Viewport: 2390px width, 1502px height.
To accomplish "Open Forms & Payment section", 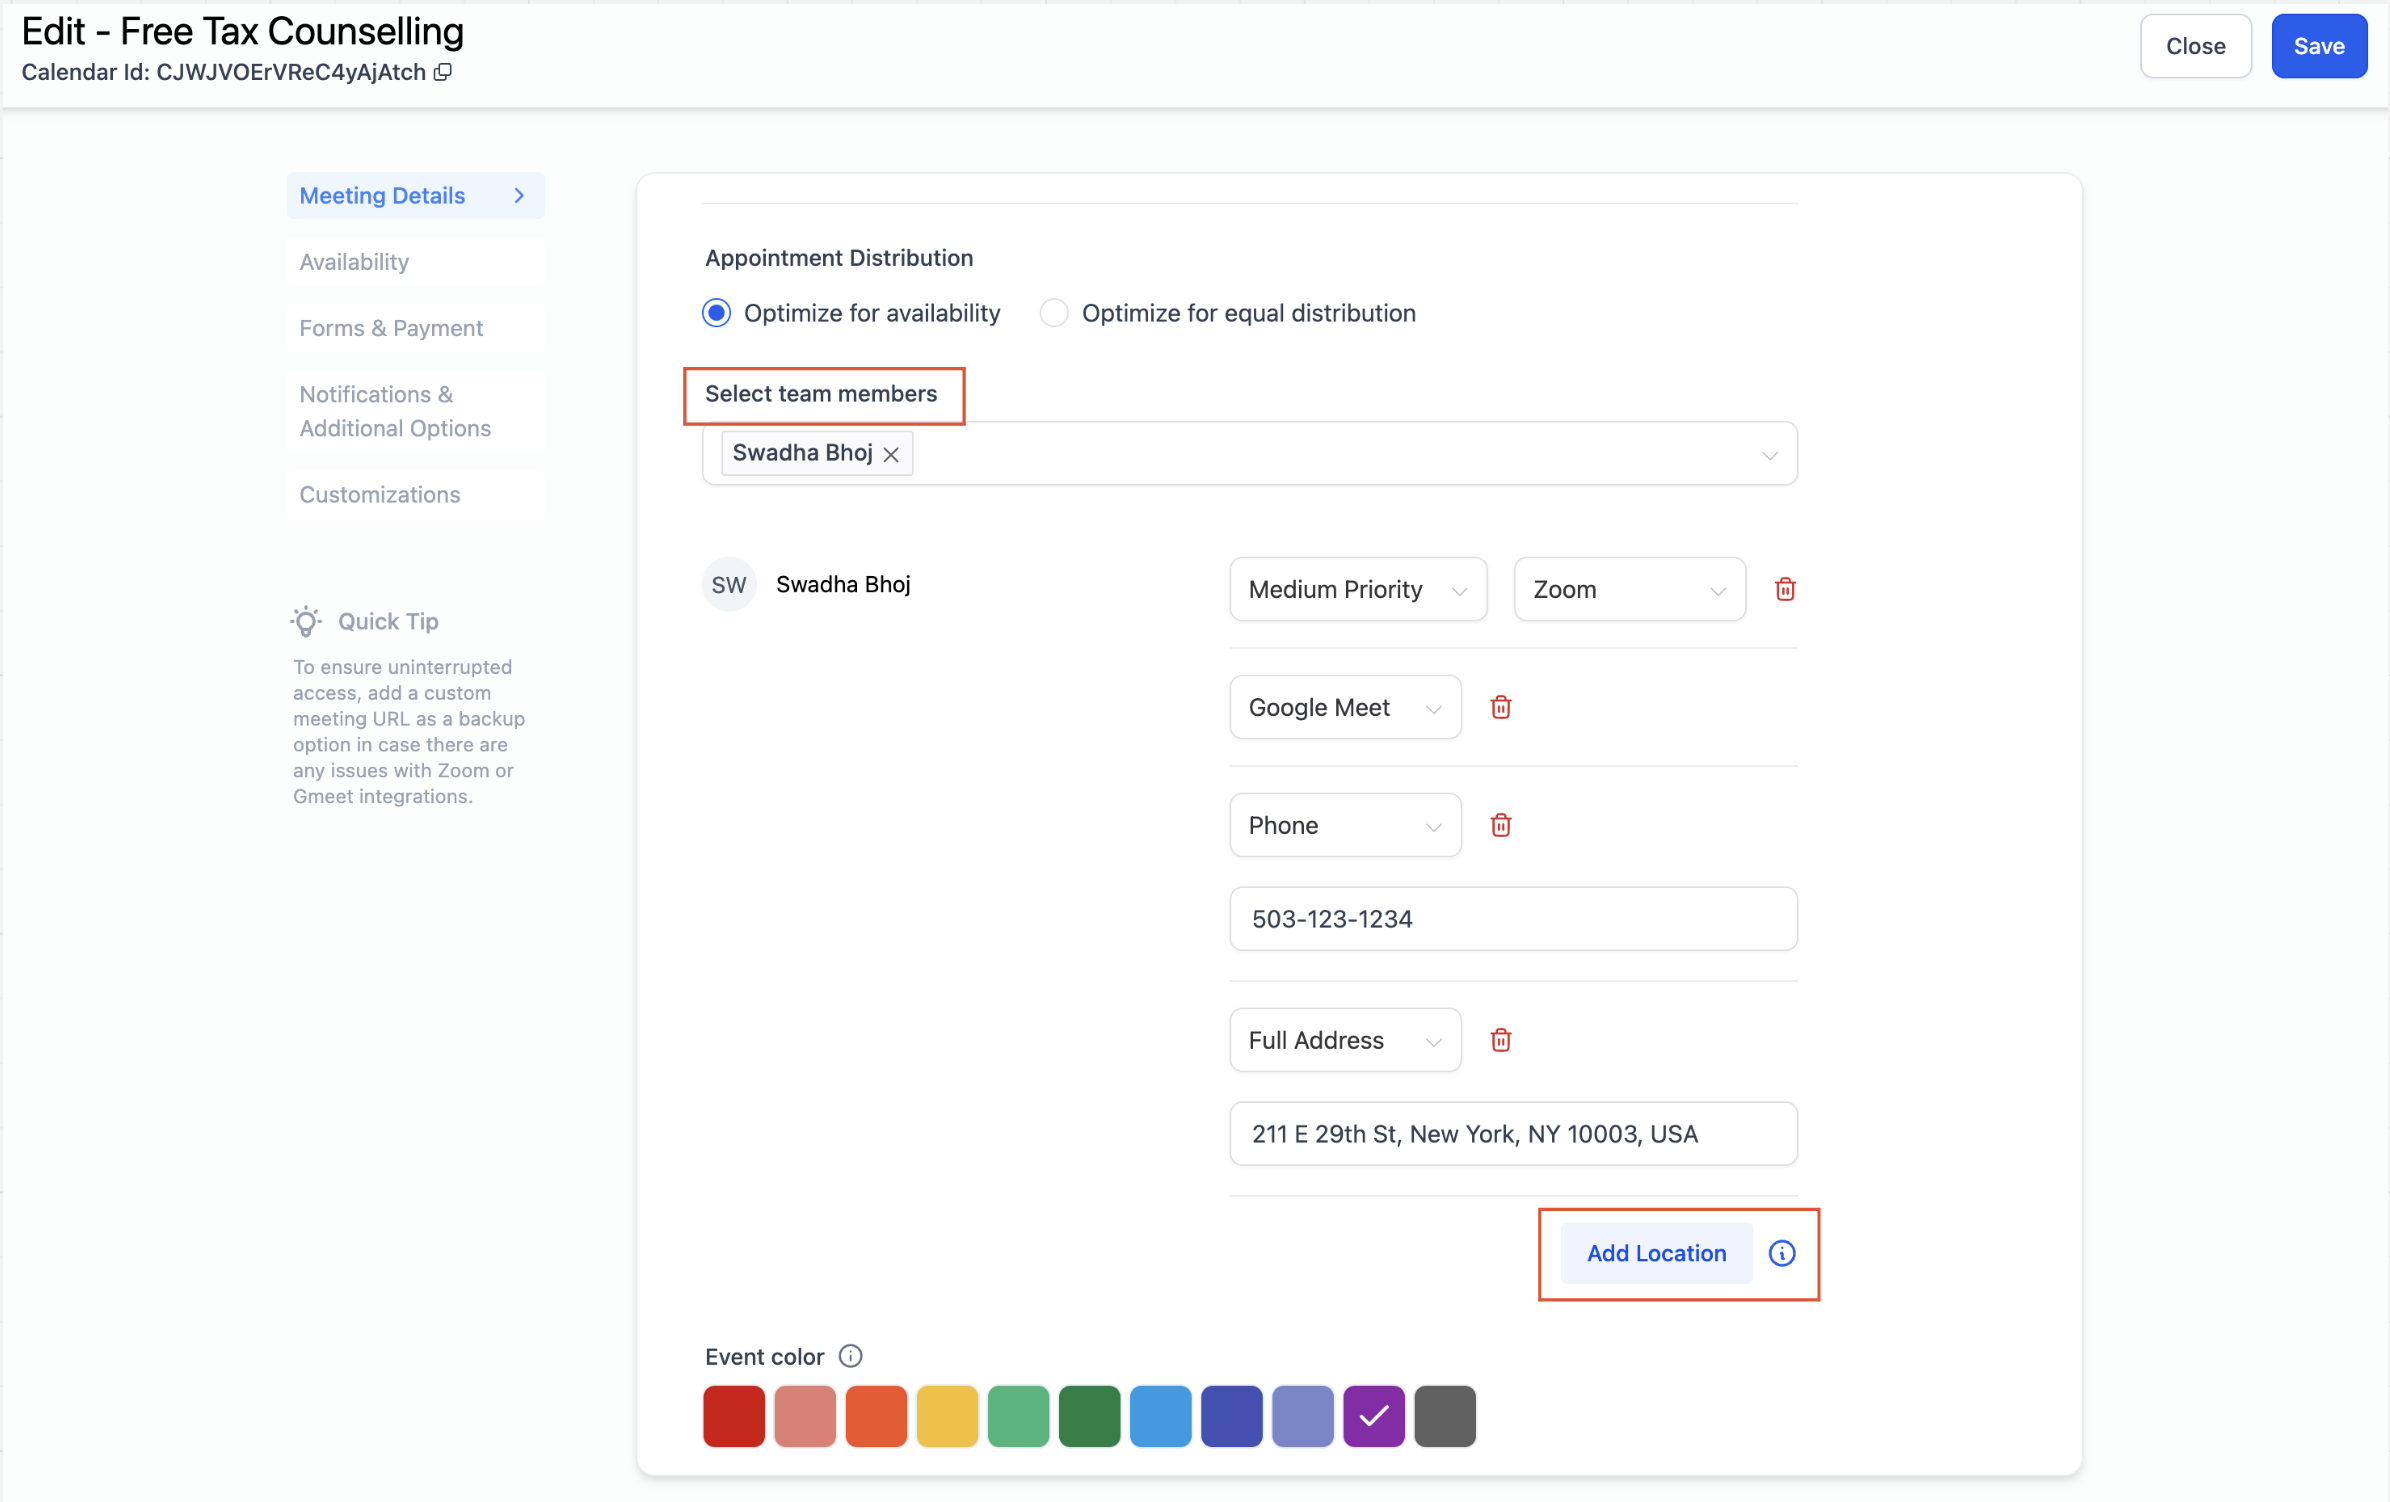I will tap(391, 328).
